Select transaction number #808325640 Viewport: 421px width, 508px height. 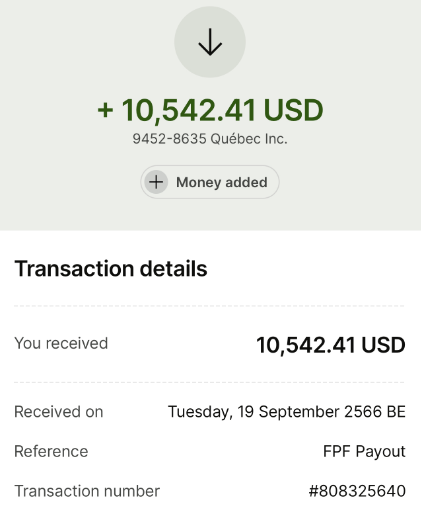click(x=357, y=491)
